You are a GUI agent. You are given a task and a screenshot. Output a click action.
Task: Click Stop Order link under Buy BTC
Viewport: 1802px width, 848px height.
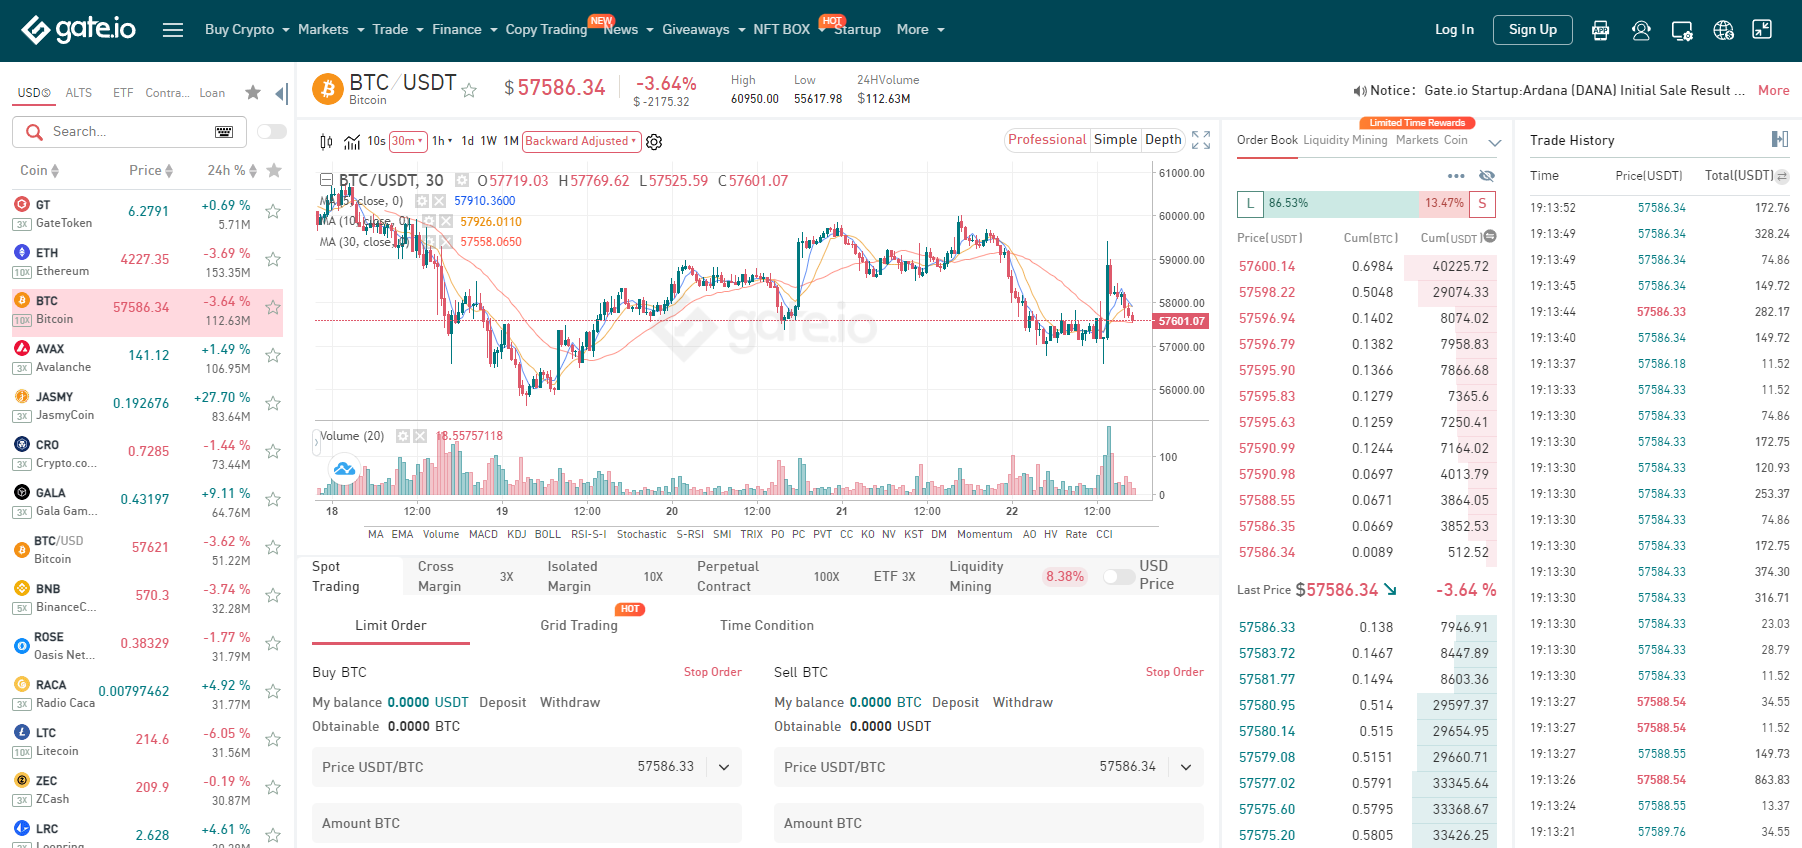coord(713,672)
